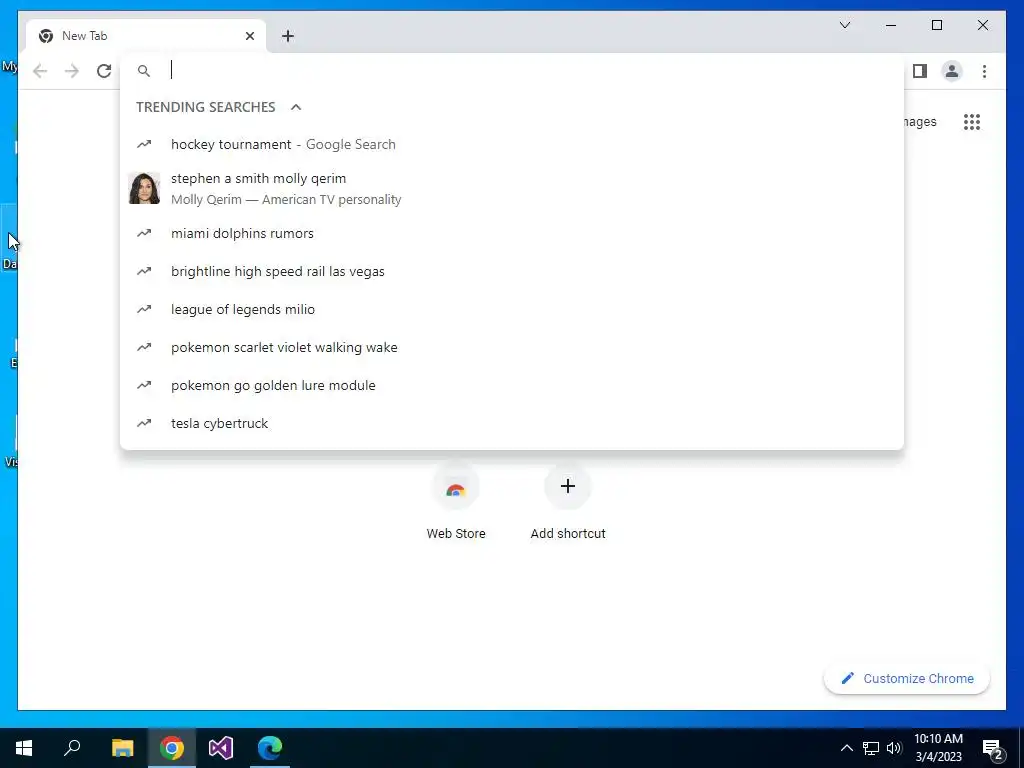Choose 'pokemon scarlet violet walking wake' suggestion
Image resolution: width=1024 pixels, height=768 pixels.
point(512,347)
